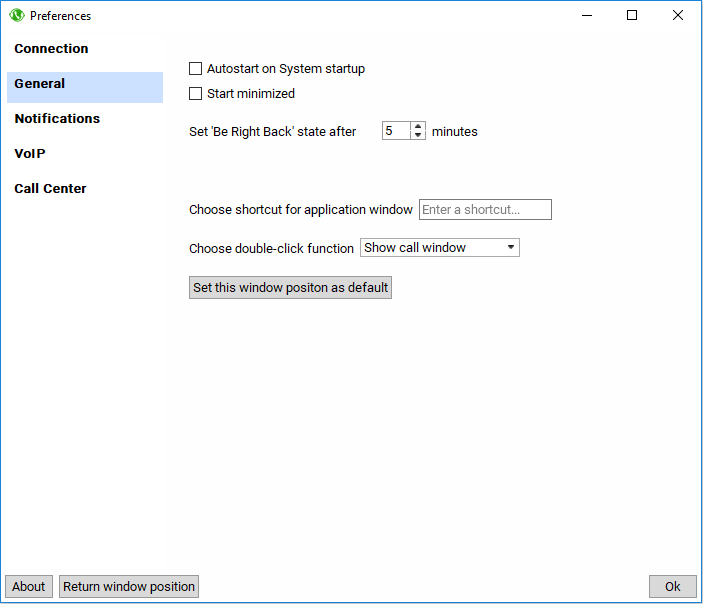Click the Be Right Back minutes value field
Image resolution: width=703 pixels, height=604 pixels.
click(x=396, y=131)
